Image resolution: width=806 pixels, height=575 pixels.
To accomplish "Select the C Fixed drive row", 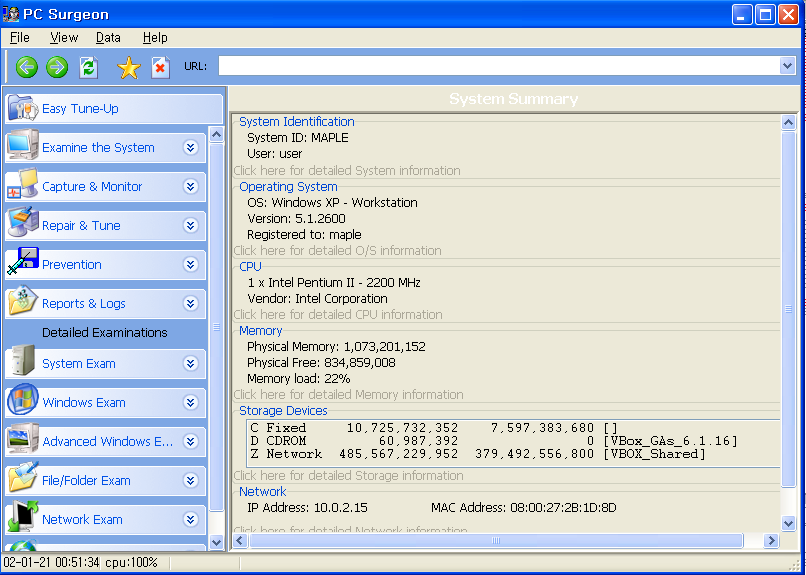I will click(x=514, y=428).
